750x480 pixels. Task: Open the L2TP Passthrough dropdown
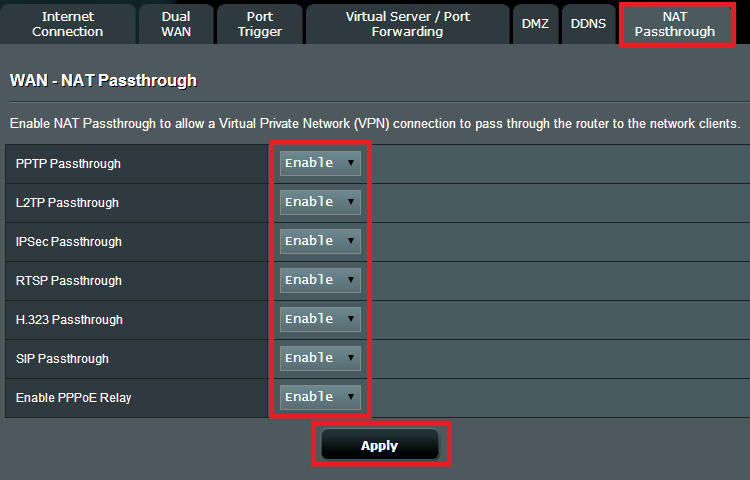tap(320, 202)
